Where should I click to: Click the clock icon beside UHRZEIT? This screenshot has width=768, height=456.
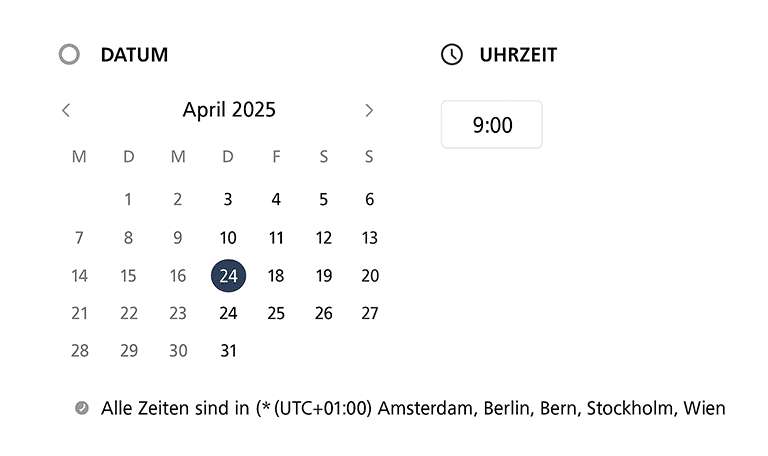[x=452, y=54]
